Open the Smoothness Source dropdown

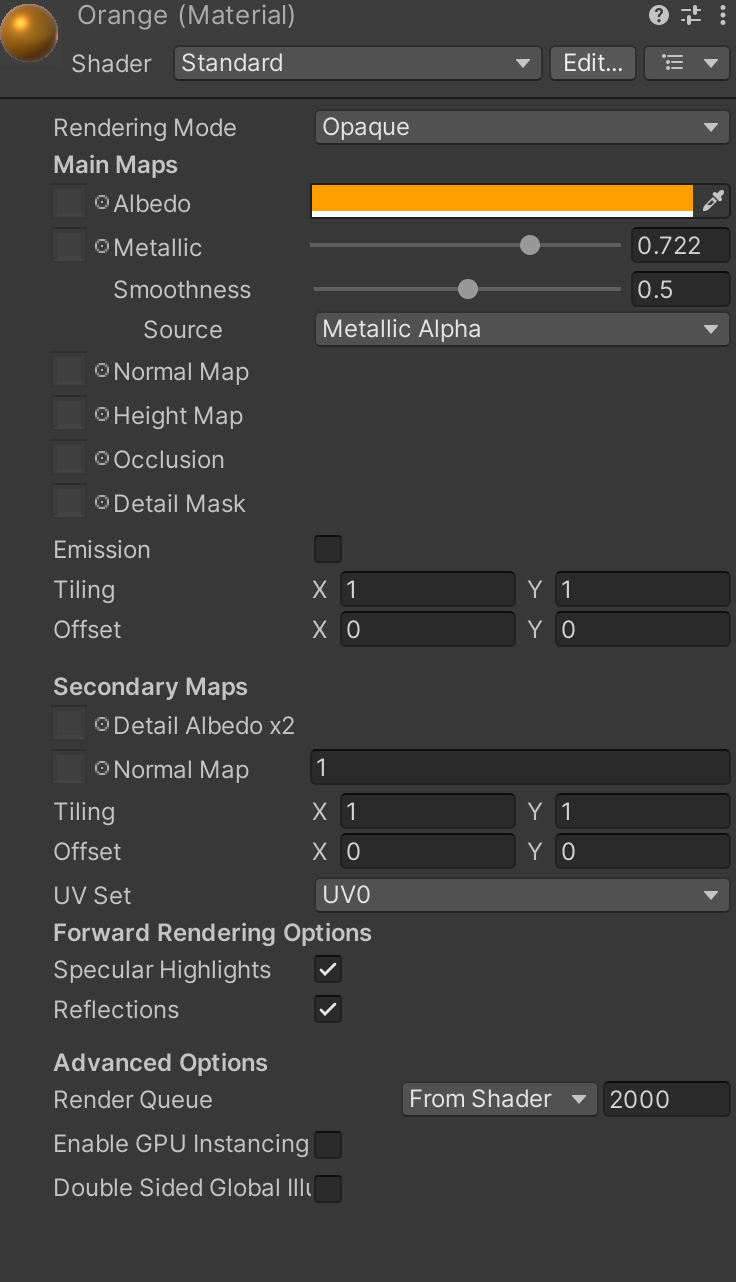(x=521, y=329)
